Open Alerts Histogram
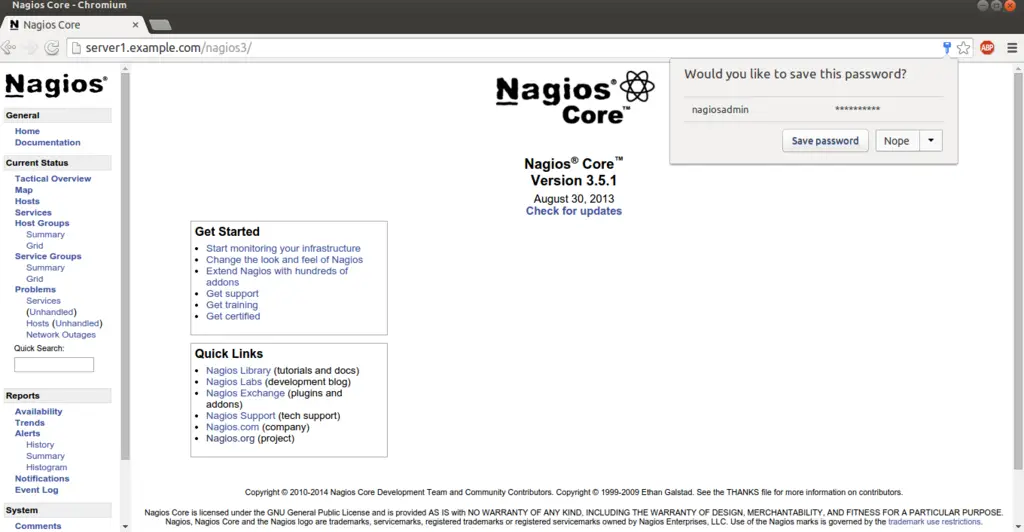The image size is (1024, 532). (46, 467)
